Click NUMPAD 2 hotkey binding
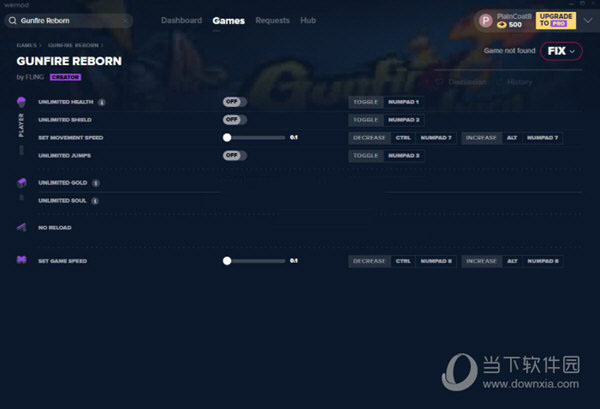This screenshot has height=409, width=600. 404,120
